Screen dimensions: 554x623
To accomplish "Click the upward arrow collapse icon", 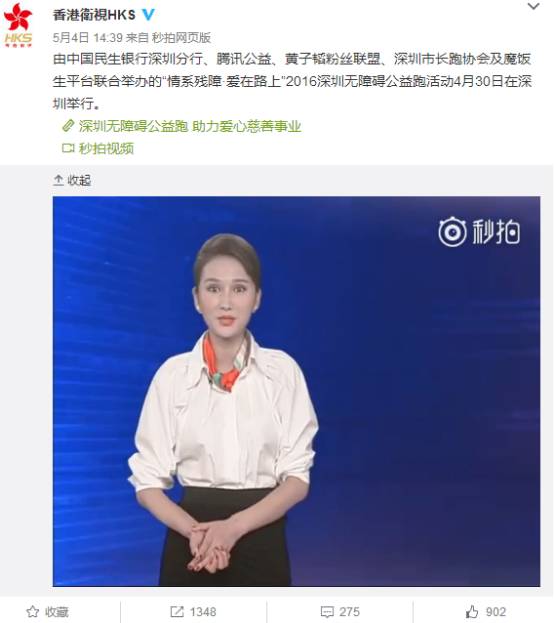I will [58, 180].
